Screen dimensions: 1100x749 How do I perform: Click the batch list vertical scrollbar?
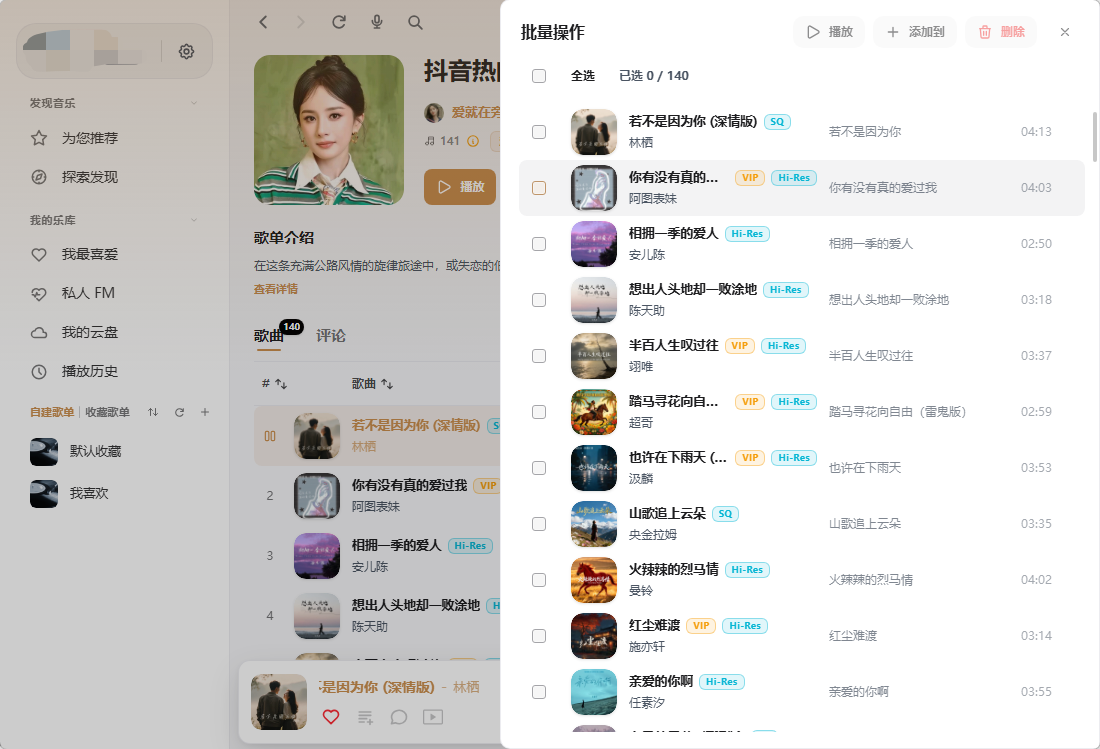coord(1094,137)
